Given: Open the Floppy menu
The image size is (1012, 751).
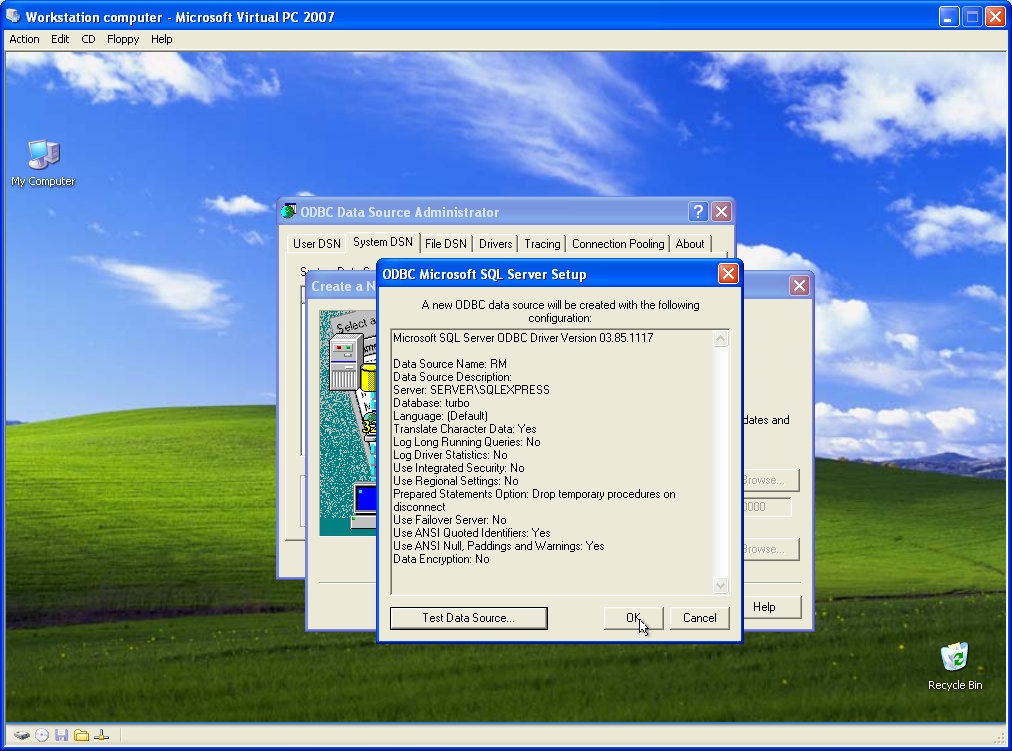Looking at the screenshot, I should click(x=123, y=39).
